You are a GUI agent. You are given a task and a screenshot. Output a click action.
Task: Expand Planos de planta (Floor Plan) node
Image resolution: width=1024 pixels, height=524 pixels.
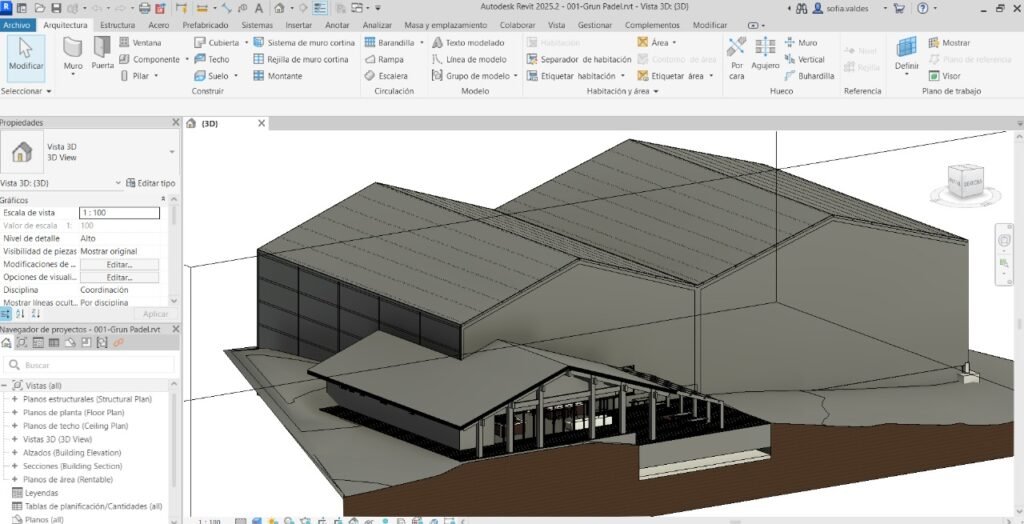pyautogui.click(x=15, y=412)
